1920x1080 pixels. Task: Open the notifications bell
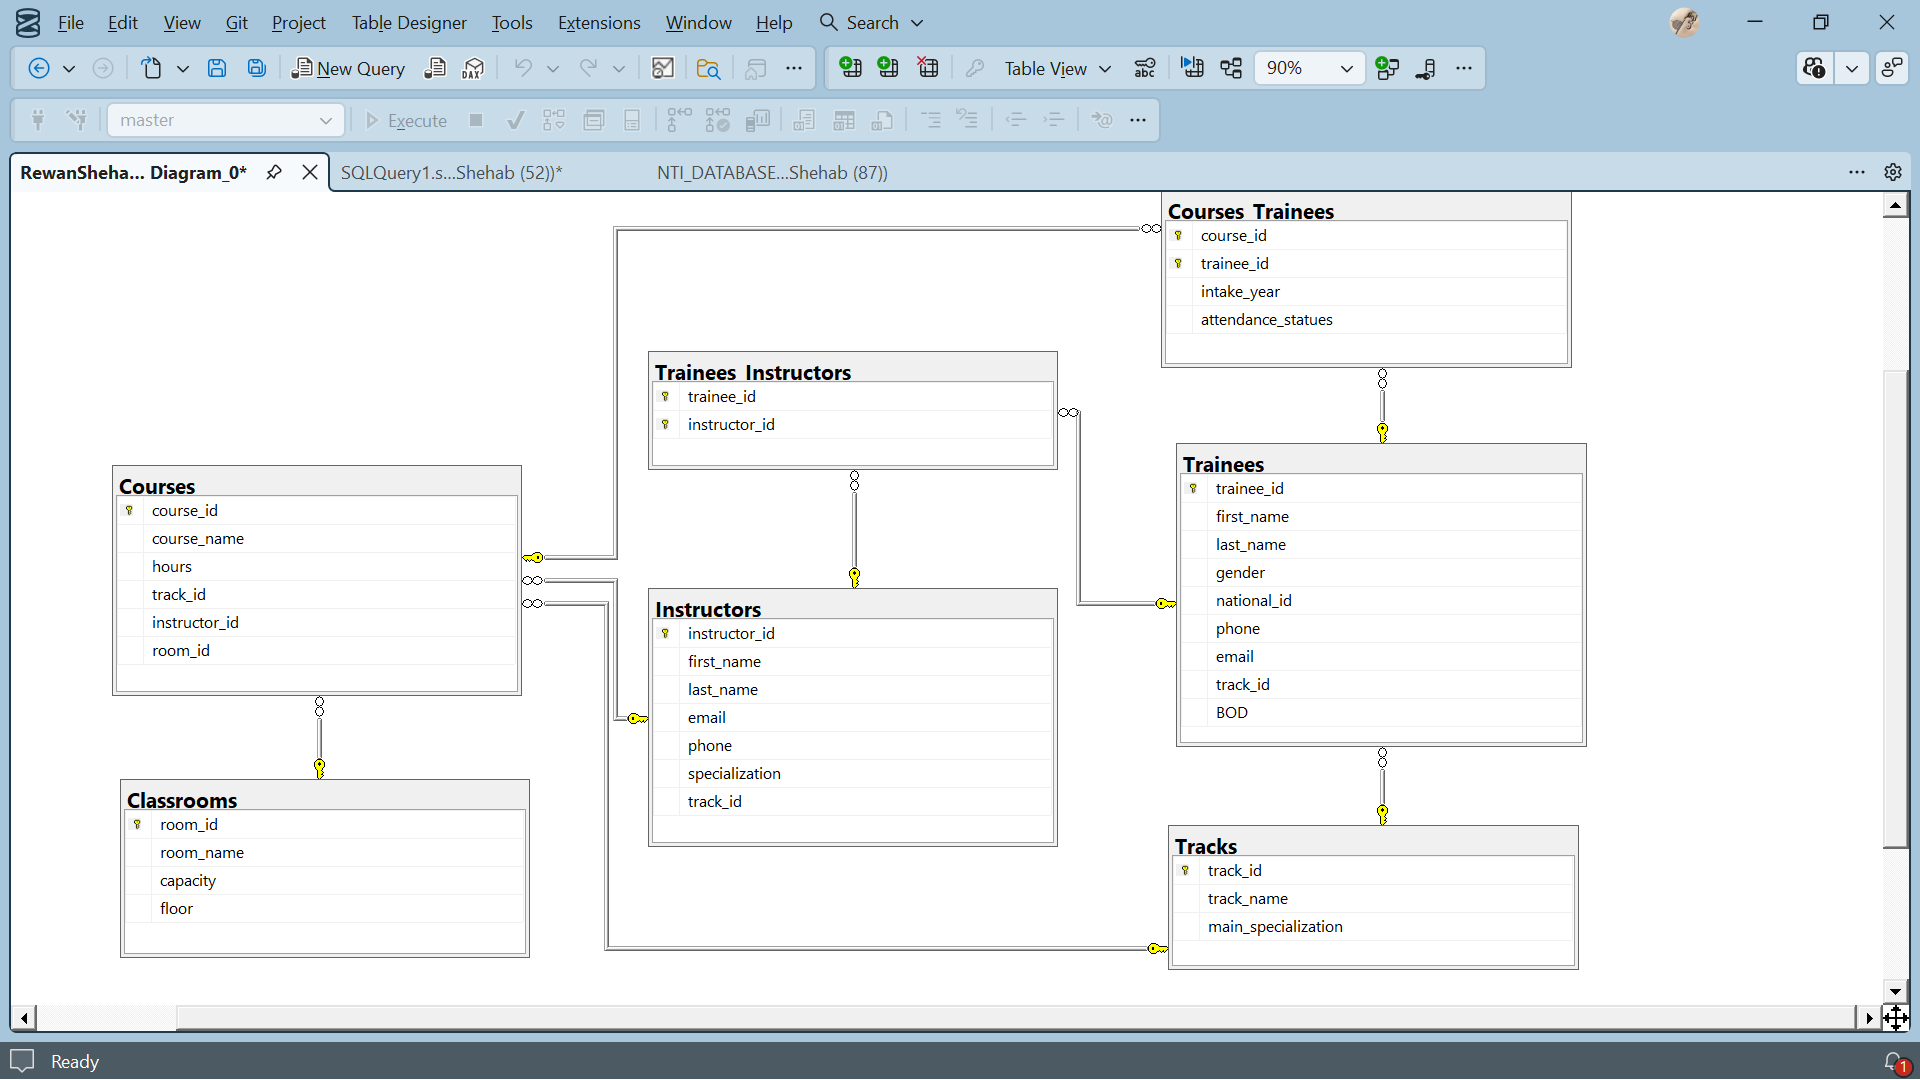[1895, 1061]
